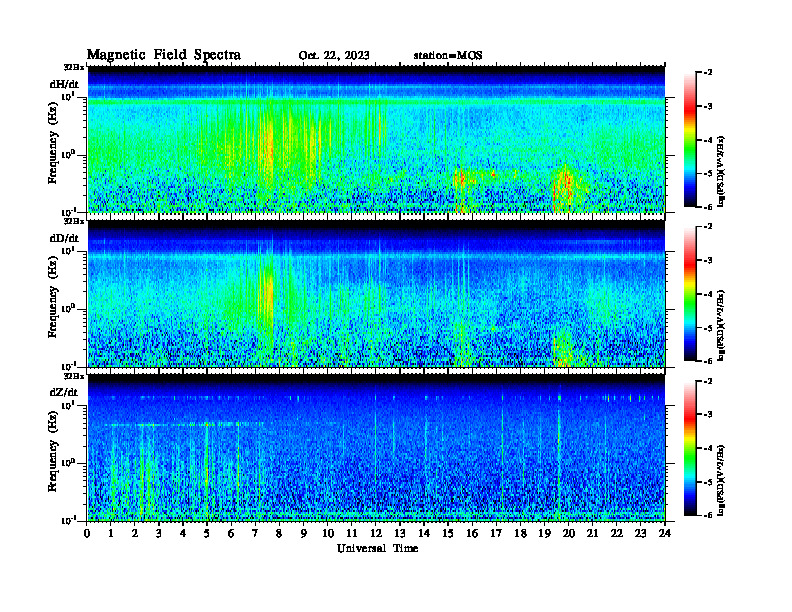Image resolution: width=792 pixels, height=612 pixels.
Task: Click hour tick label 8 on the time axis
Action: tap(279, 533)
